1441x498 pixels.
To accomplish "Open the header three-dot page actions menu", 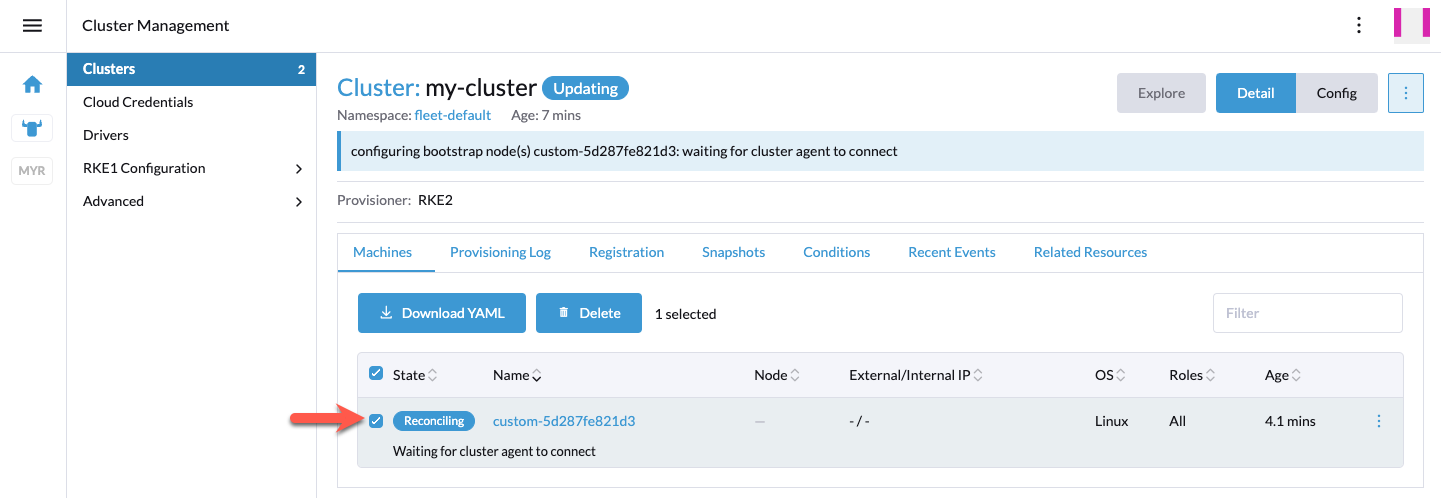I will (1358, 26).
